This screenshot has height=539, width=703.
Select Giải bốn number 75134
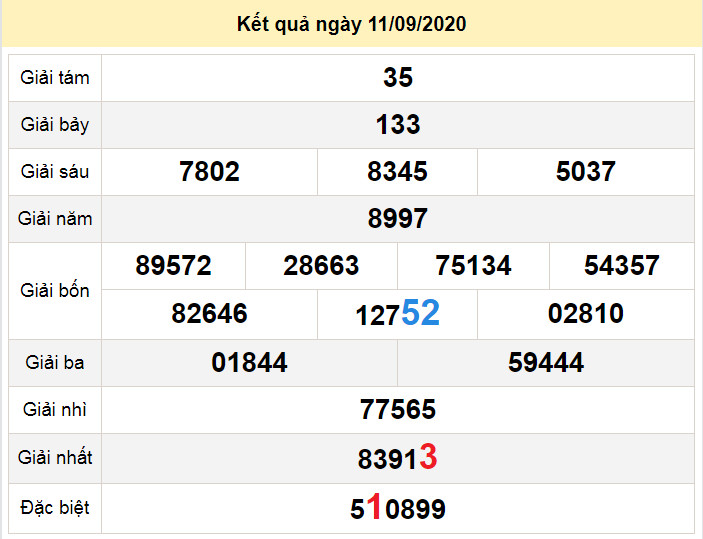473,265
